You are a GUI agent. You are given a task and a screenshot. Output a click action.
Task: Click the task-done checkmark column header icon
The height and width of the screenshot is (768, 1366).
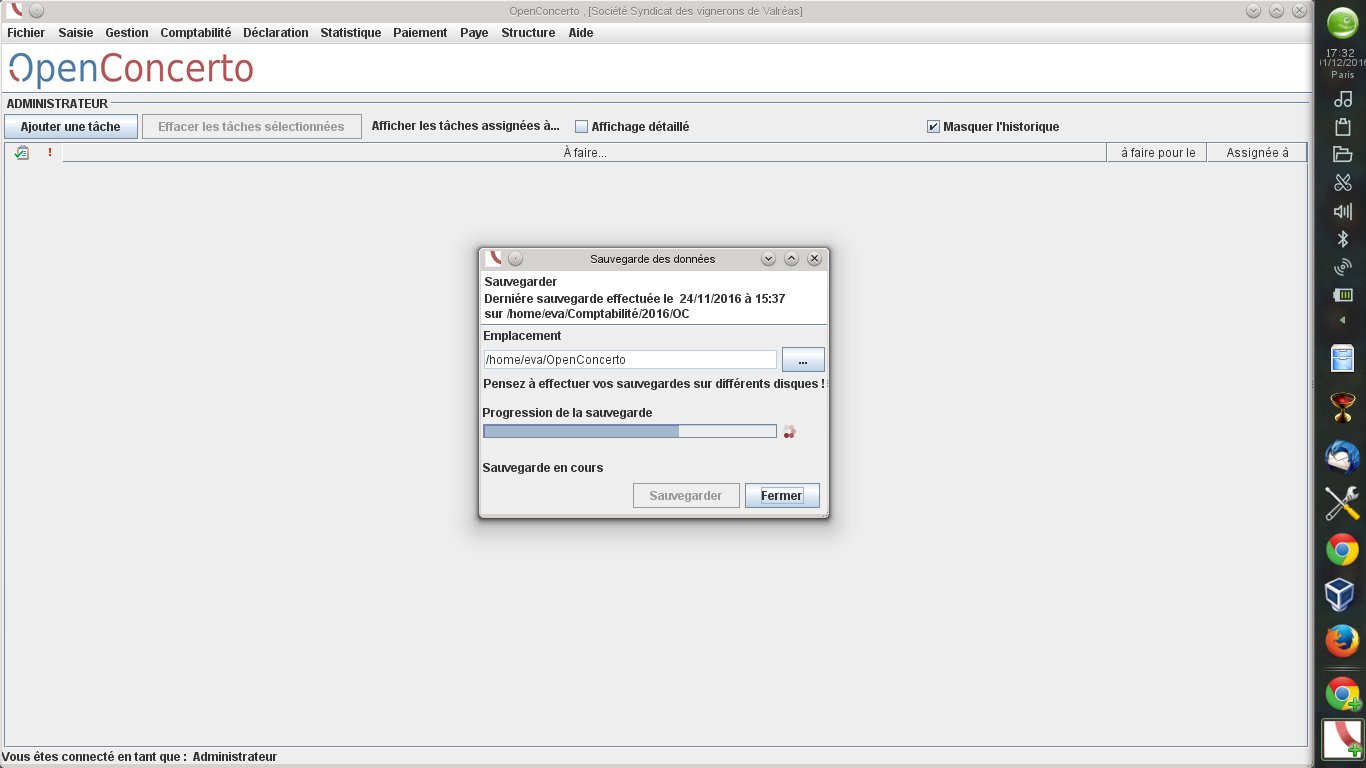tap(22, 153)
